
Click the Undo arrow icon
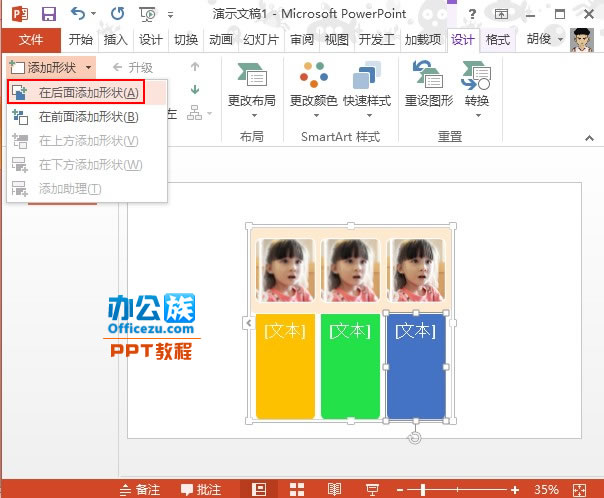[x=78, y=14]
